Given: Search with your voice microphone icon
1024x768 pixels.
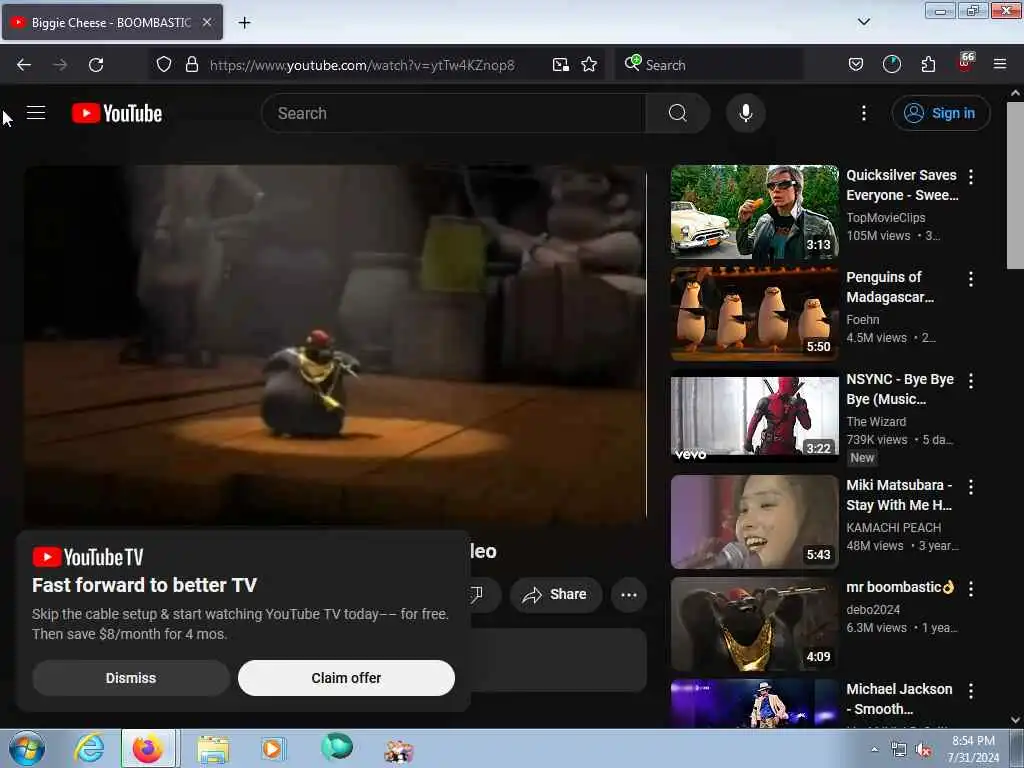Looking at the screenshot, I should (x=745, y=113).
